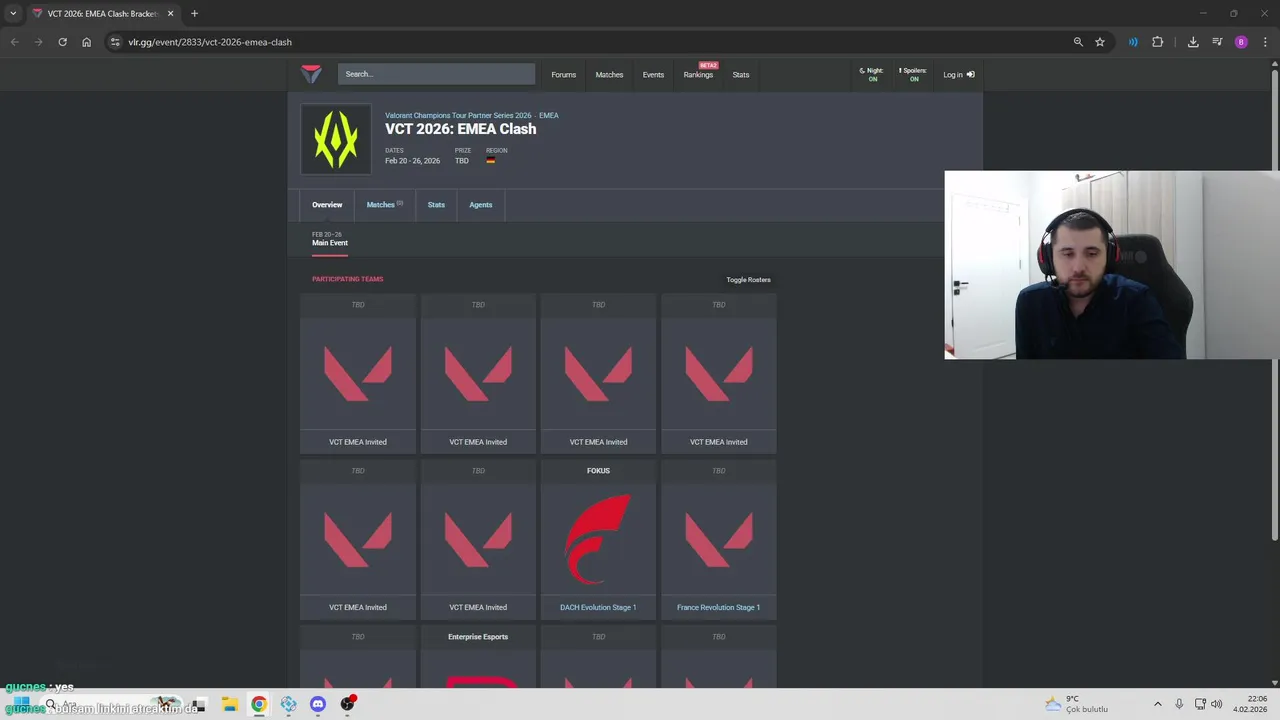Open the FOKUS team logo card
1280x720 pixels.
point(598,539)
